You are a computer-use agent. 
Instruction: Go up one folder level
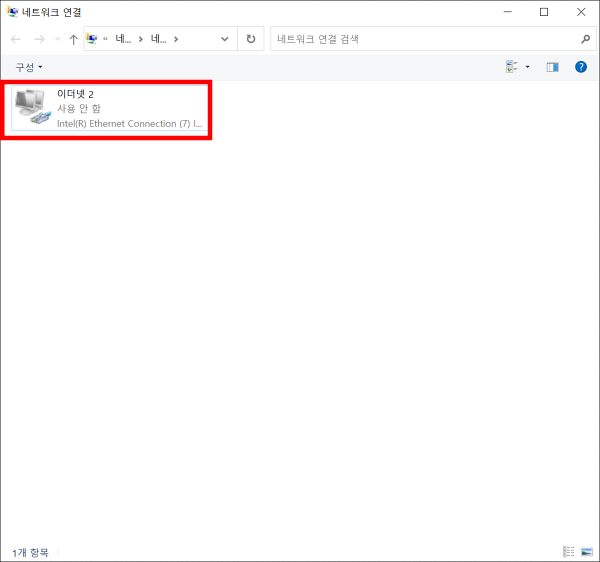73,39
